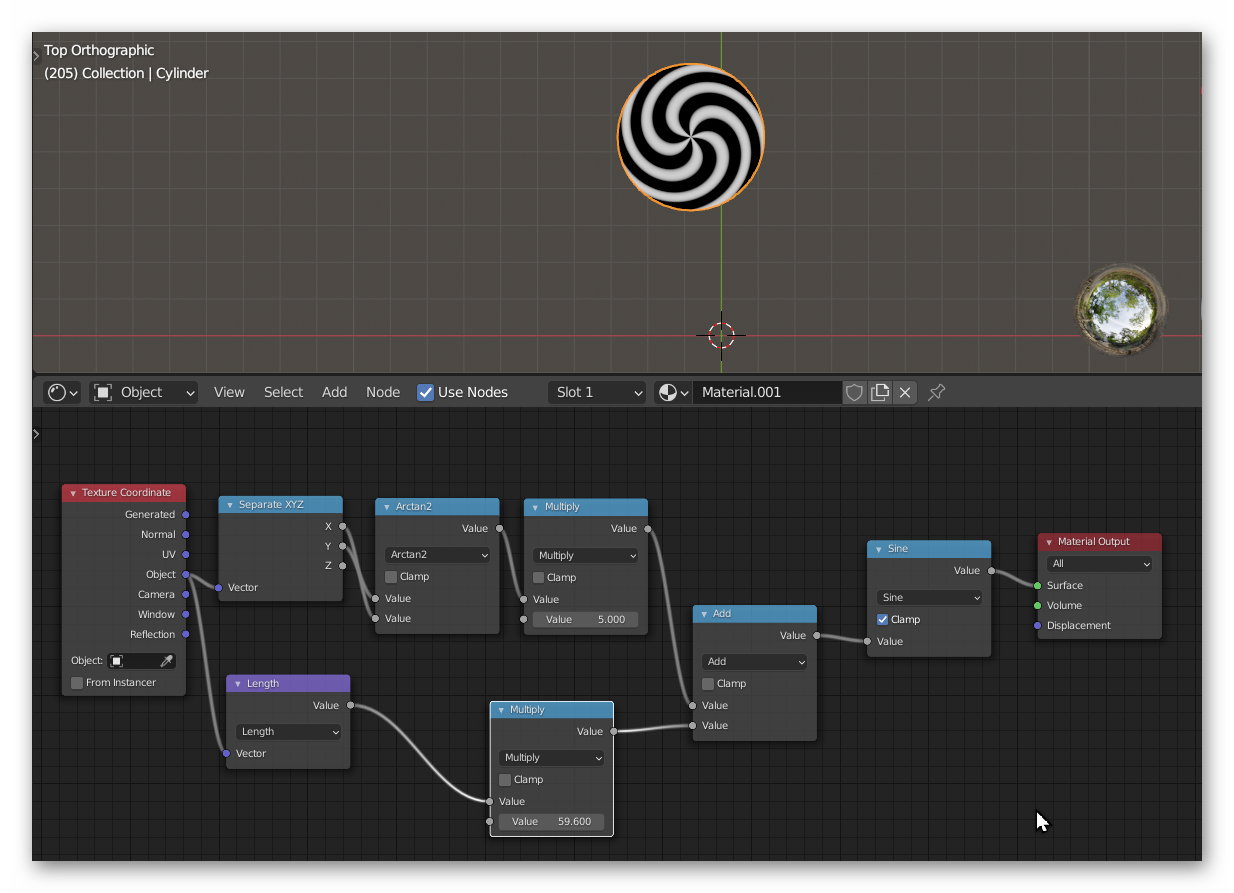Enable Clamp on the Add node
The width and height of the screenshot is (1234, 893).
pos(708,683)
